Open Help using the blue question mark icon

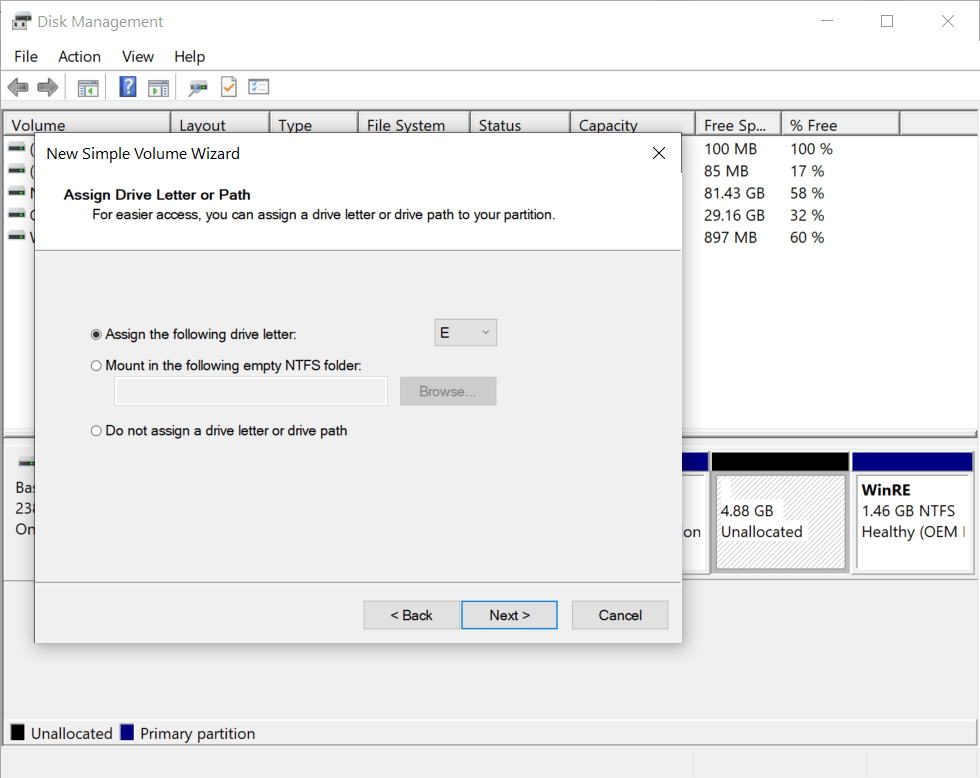[127, 87]
